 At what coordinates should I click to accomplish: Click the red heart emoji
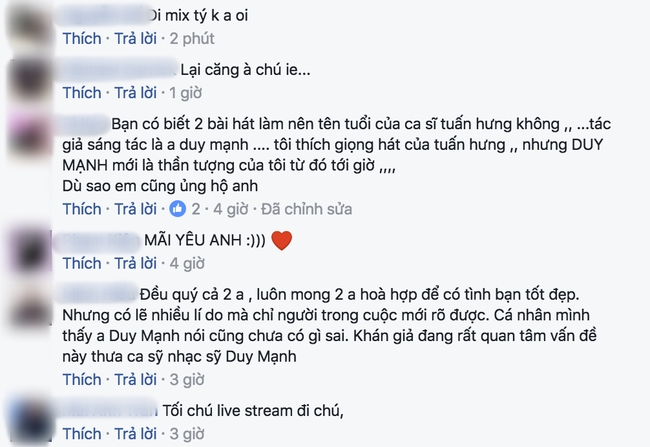pos(281,241)
